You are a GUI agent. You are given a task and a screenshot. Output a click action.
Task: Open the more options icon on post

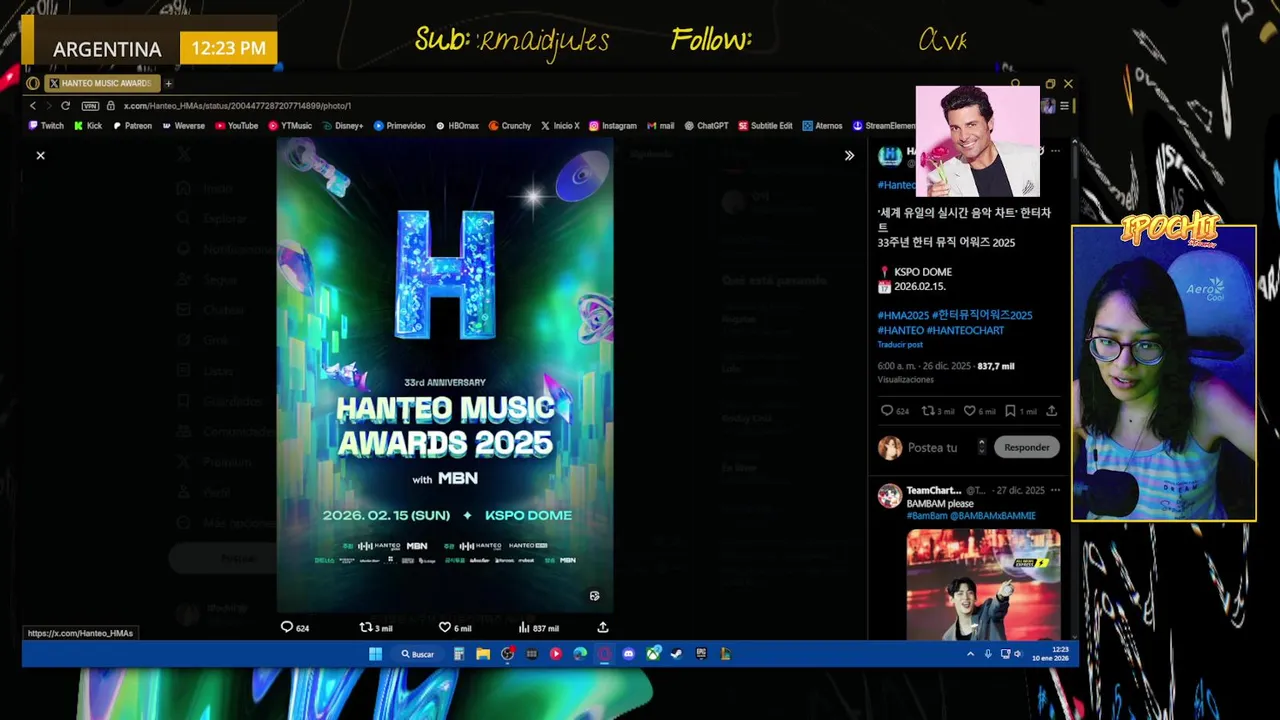[x=1055, y=151]
